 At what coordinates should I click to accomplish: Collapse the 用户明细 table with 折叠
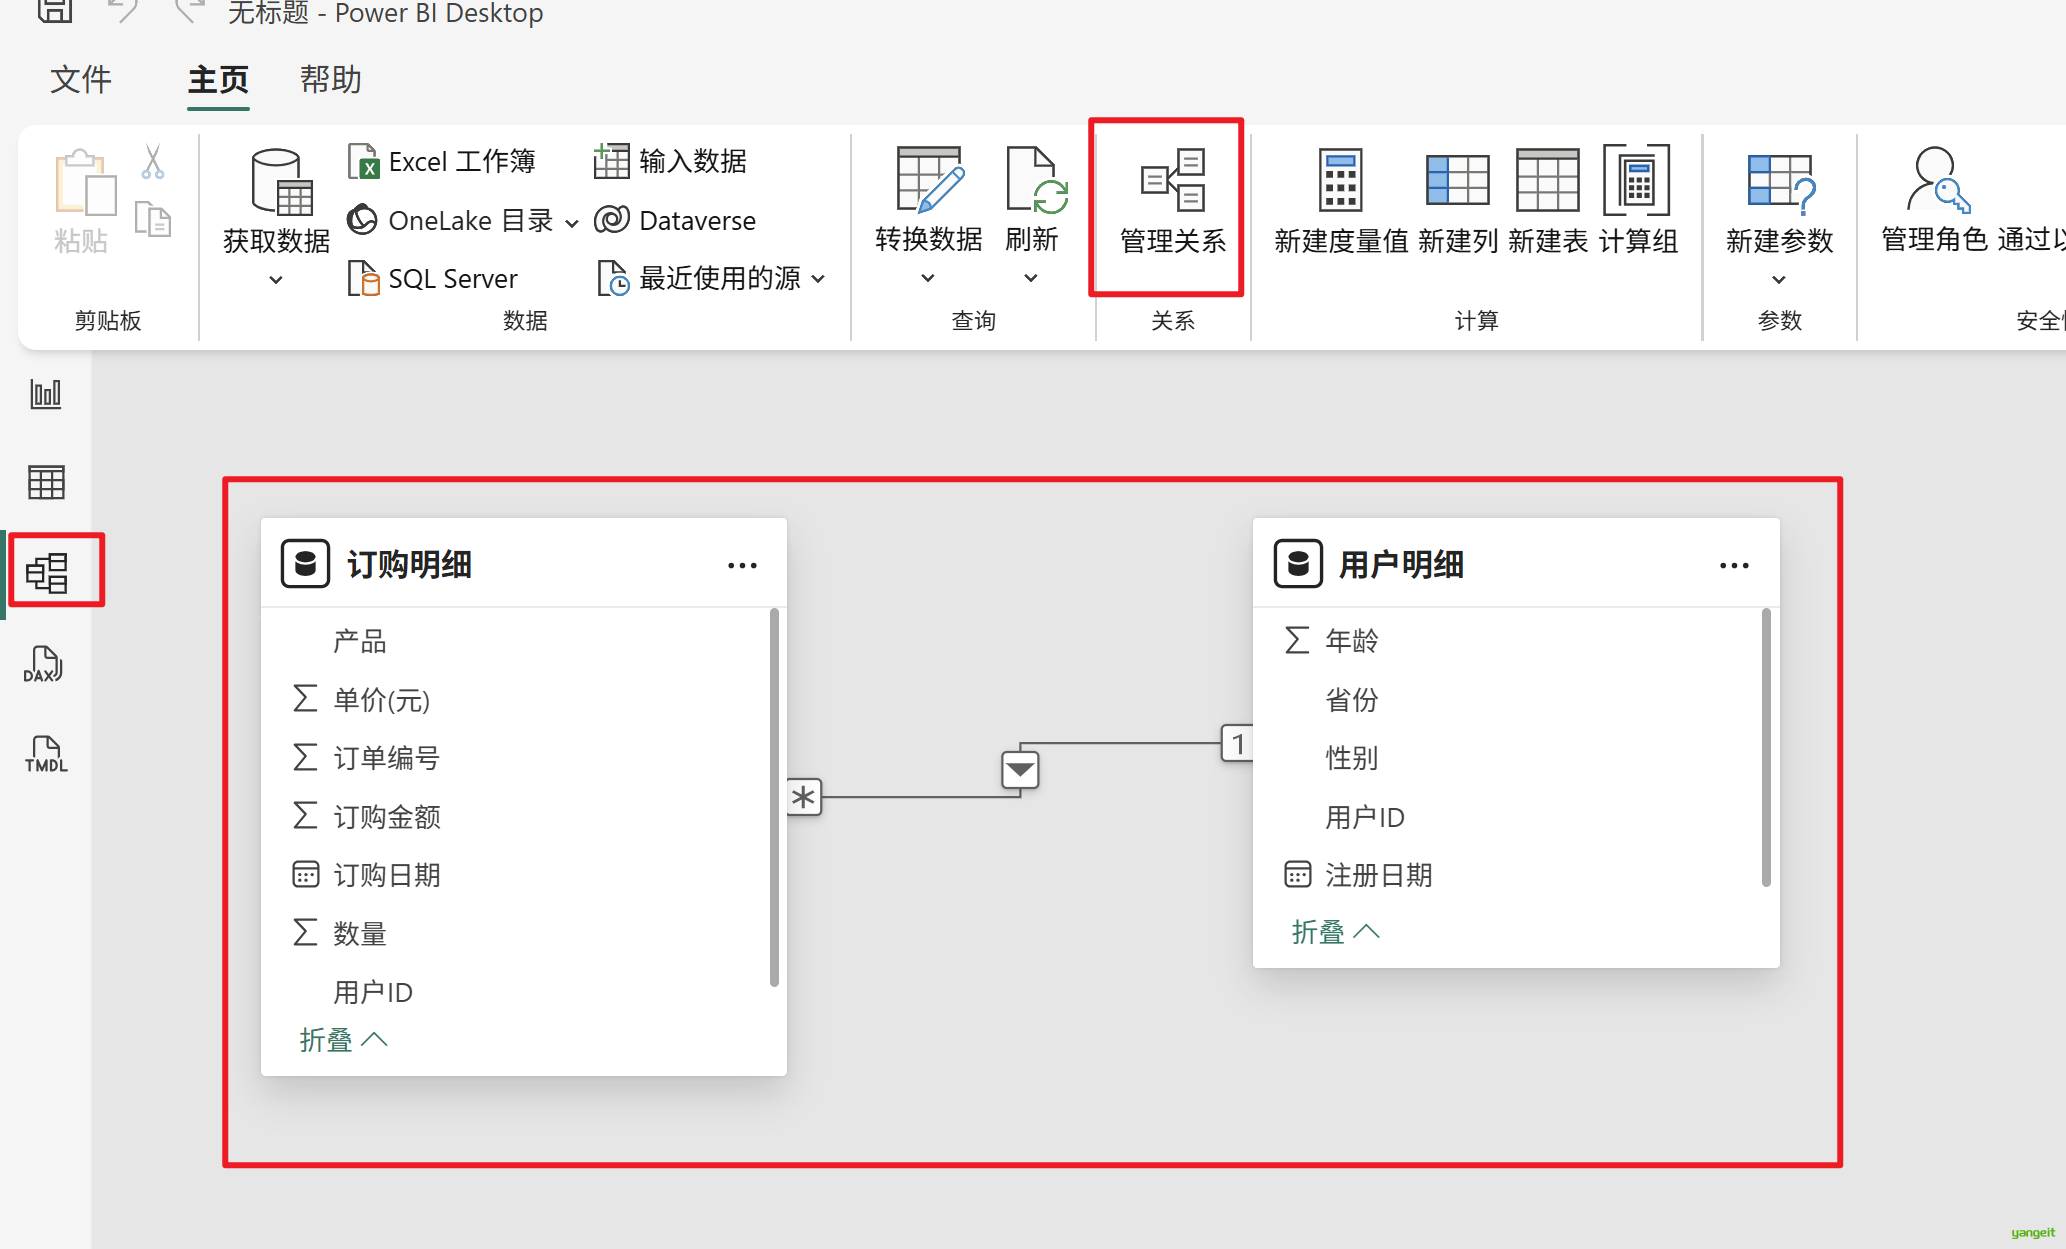pyautogui.click(x=1335, y=932)
